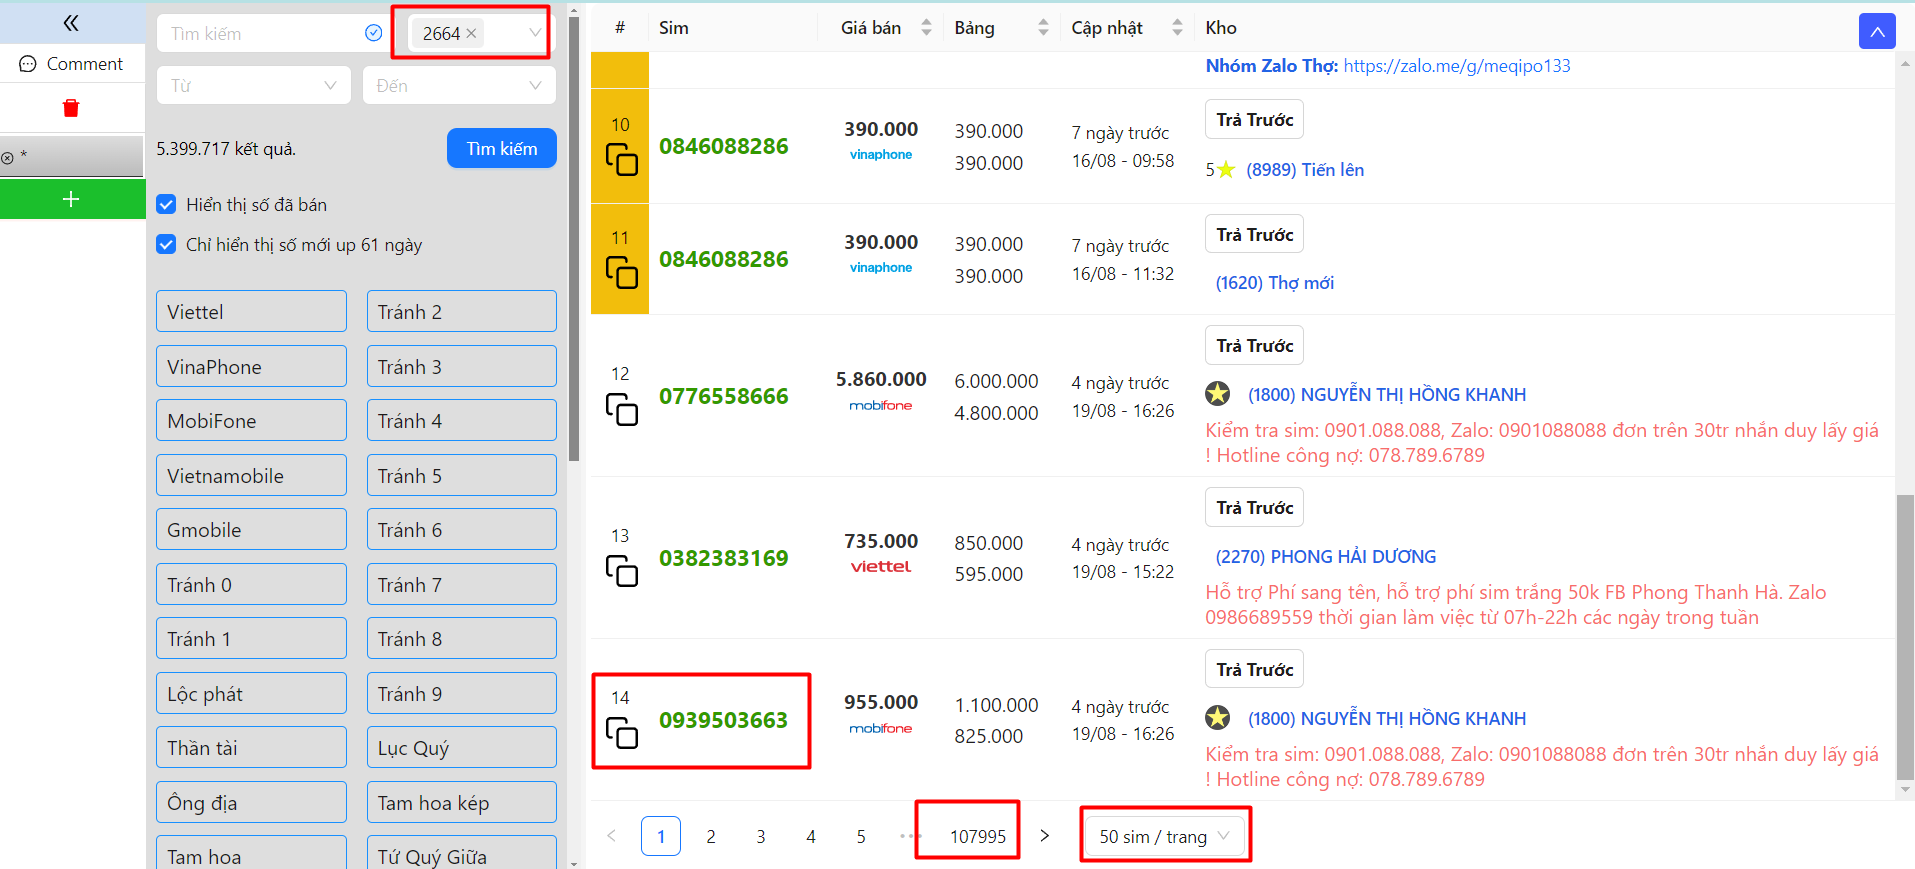Screen dimensions: 1915x869
Task: Go to next page arrow
Action: [1044, 836]
